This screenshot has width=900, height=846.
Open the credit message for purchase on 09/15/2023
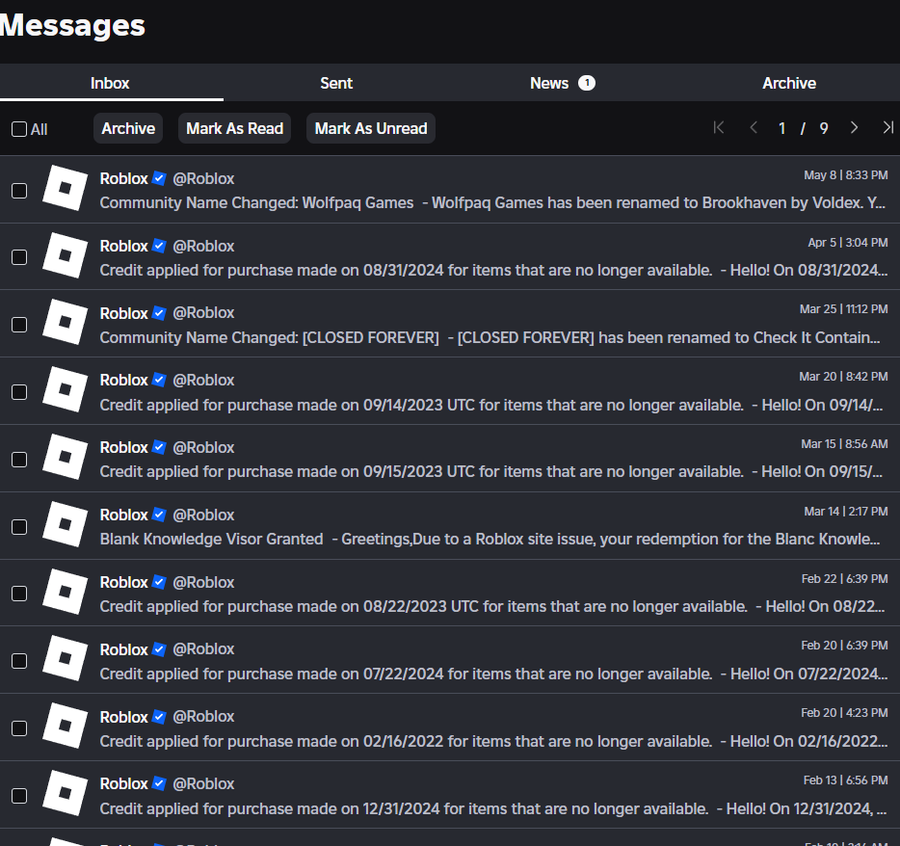tap(450, 458)
